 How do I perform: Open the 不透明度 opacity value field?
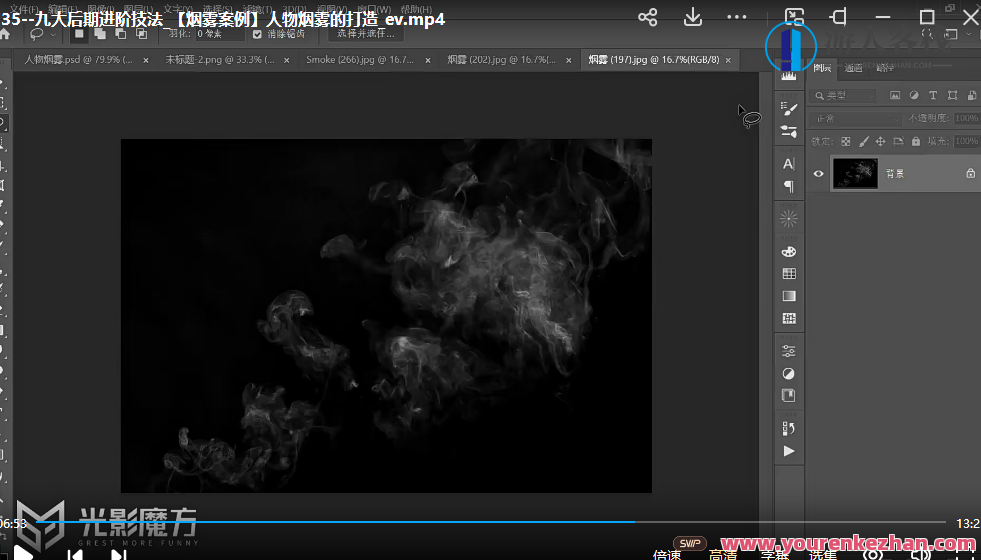pyautogui.click(x=967, y=118)
